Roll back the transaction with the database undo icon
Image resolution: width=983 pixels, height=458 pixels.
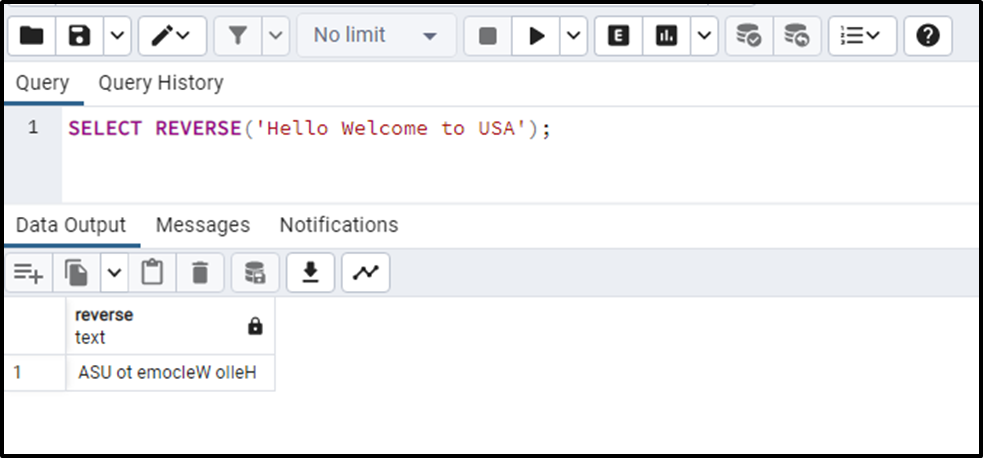pos(797,36)
